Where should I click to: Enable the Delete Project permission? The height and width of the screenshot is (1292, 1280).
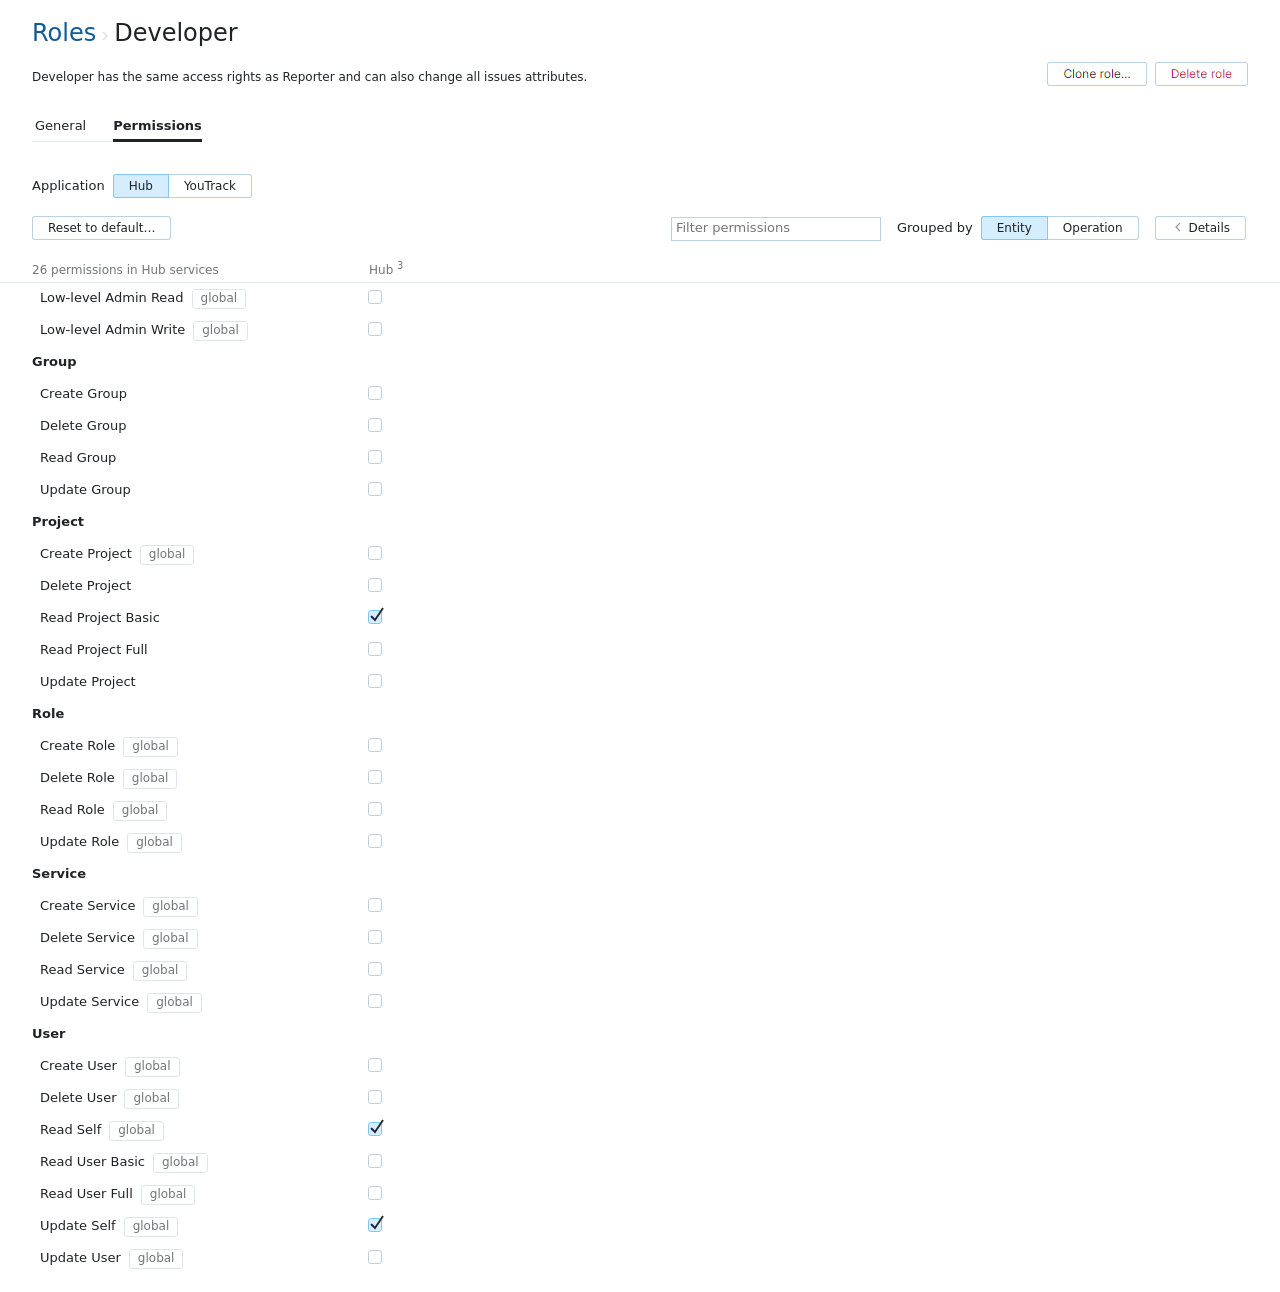(375, 585)
